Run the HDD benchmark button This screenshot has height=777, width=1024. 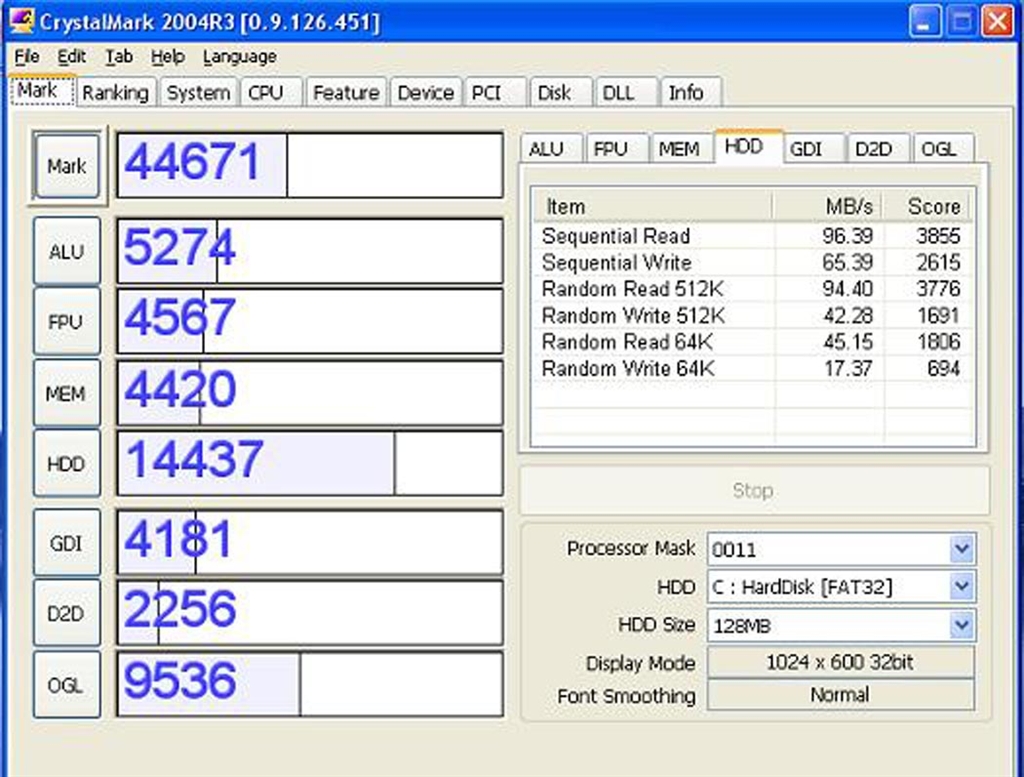pos(67,463)
